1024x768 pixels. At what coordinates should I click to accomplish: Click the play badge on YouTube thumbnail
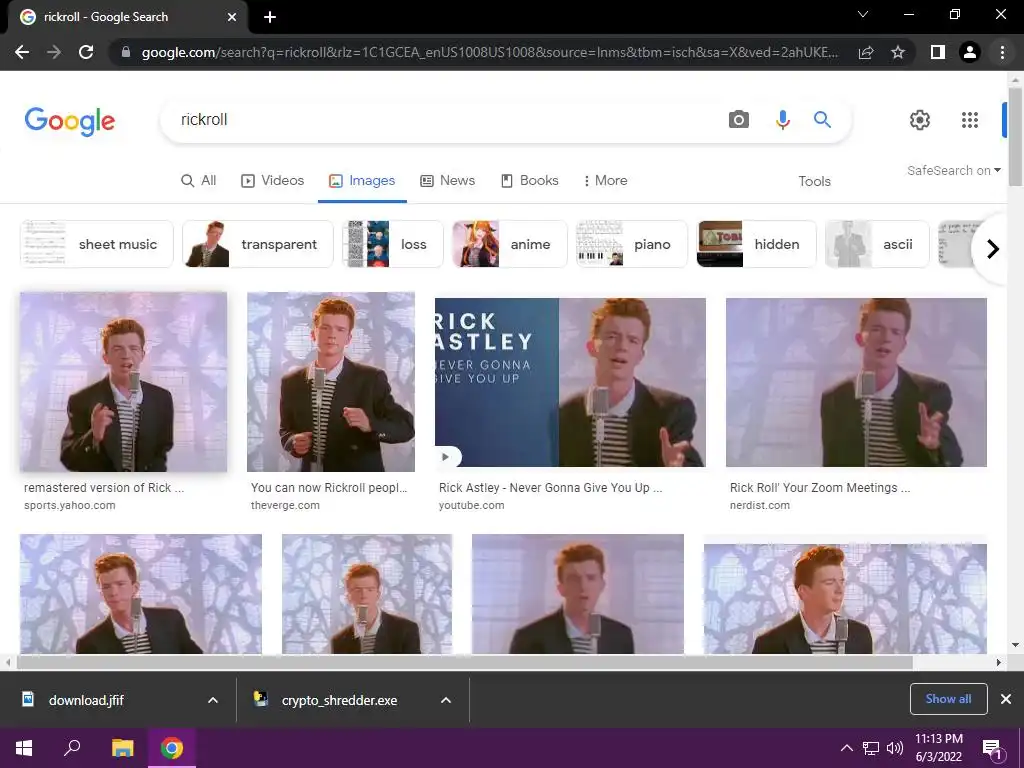(x=447, y=456)
